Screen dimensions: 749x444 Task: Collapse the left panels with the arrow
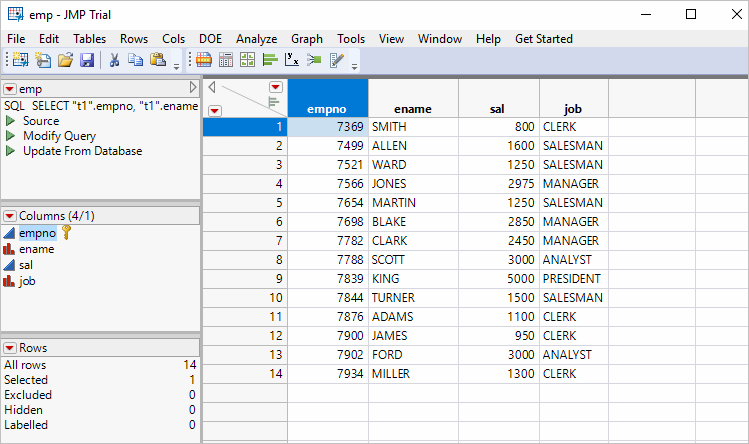(x=193, y=89)
